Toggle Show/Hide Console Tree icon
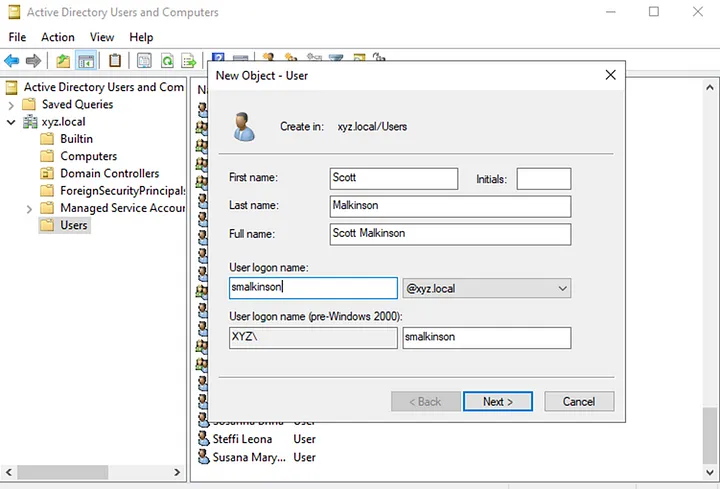The image size is (720, 489). click(x=86, y=60)
